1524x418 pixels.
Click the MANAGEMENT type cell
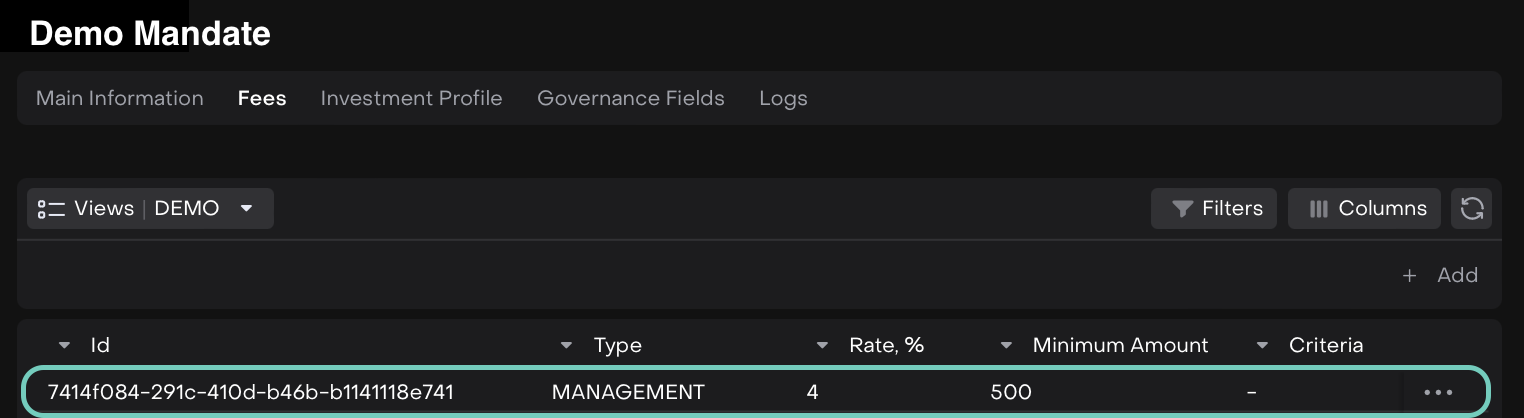coord(628,393)
